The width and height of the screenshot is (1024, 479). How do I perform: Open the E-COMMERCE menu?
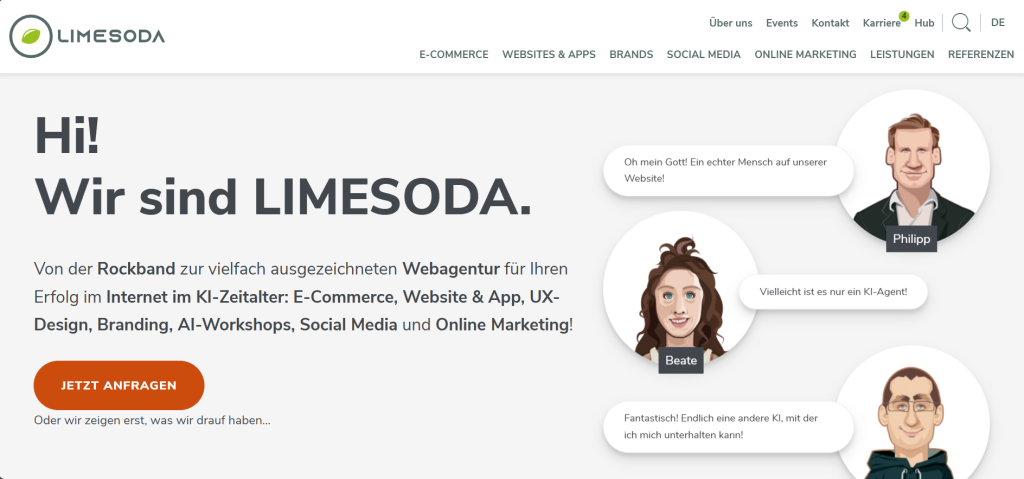454,55
